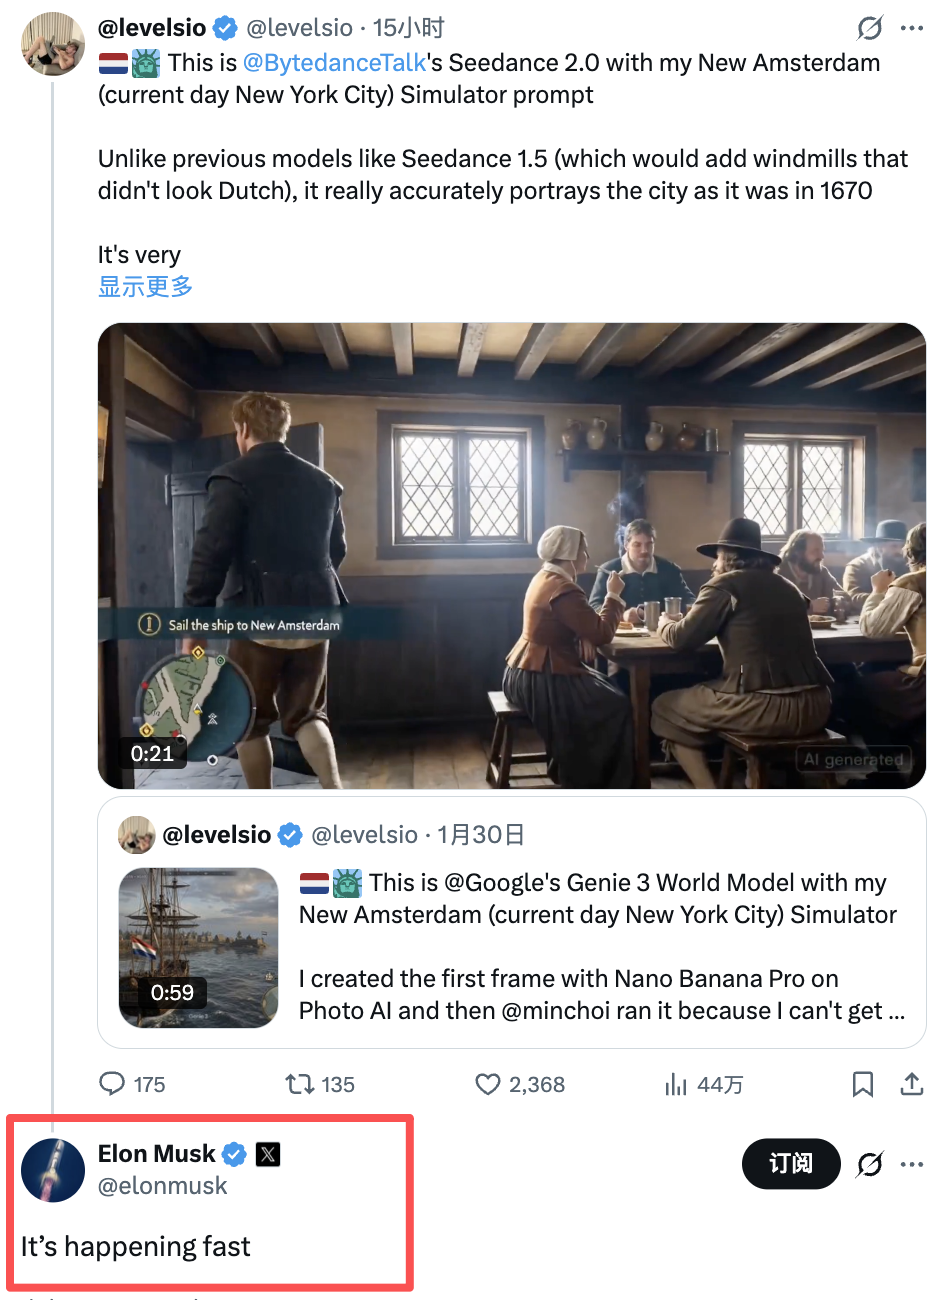Open the @elonmusk handle link
This screenshot has width=950, height=1300.
(162, 1186)
